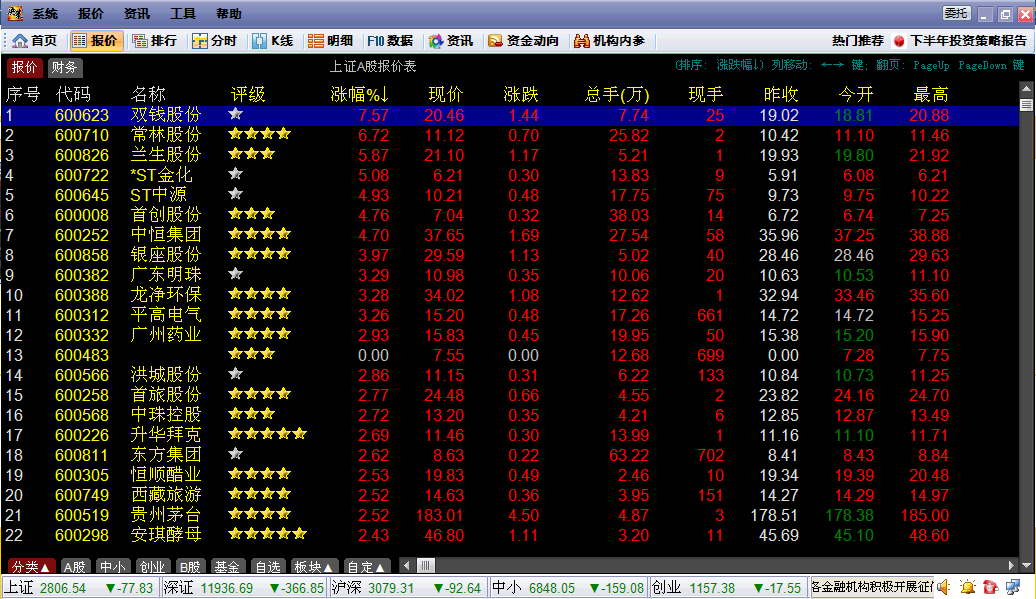Open the K线 candlestick chart
Screen dimensions: 1036x599
pyautogui.click(x=273, y=41)
